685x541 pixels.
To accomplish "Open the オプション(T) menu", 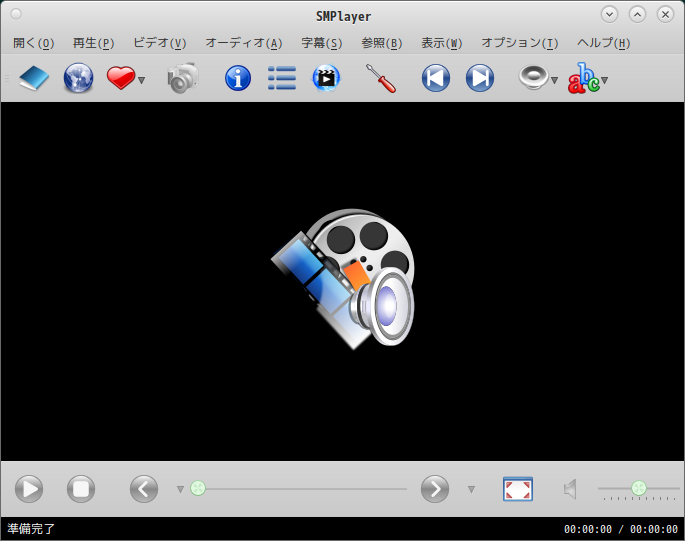I will coord(520,43).
